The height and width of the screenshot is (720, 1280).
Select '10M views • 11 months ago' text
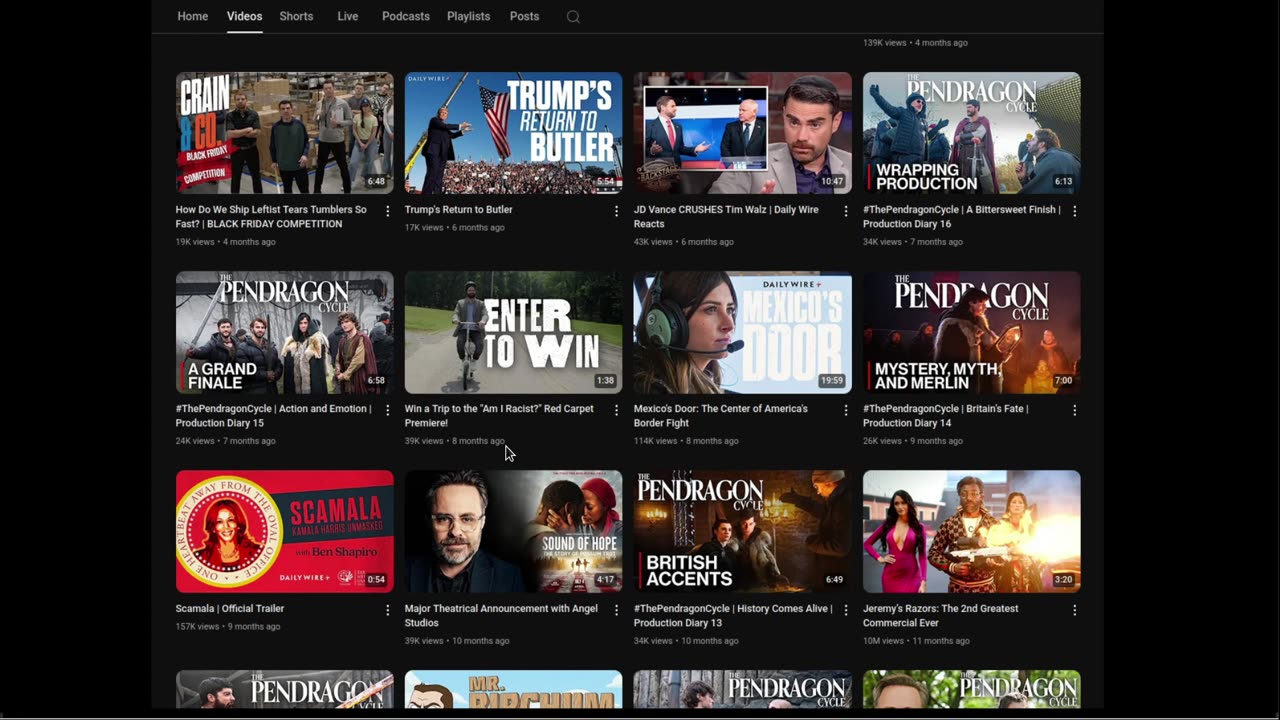pyautogui.click(x=917, y=641)
